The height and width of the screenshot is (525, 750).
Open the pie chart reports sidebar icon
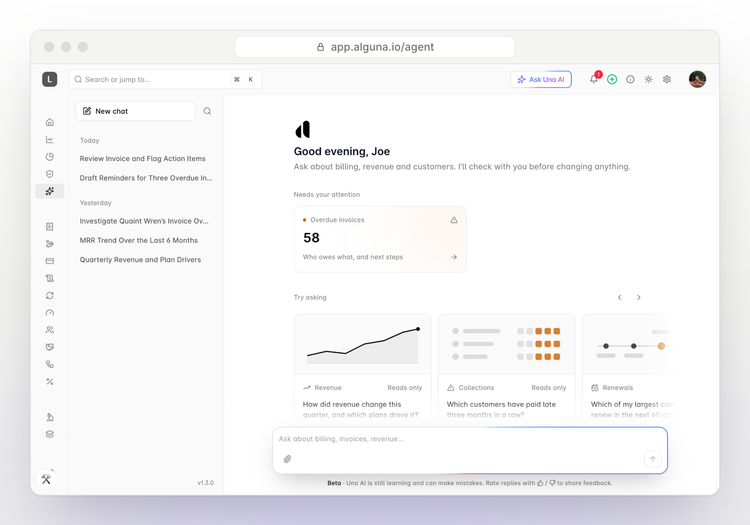tap(50, 157)
